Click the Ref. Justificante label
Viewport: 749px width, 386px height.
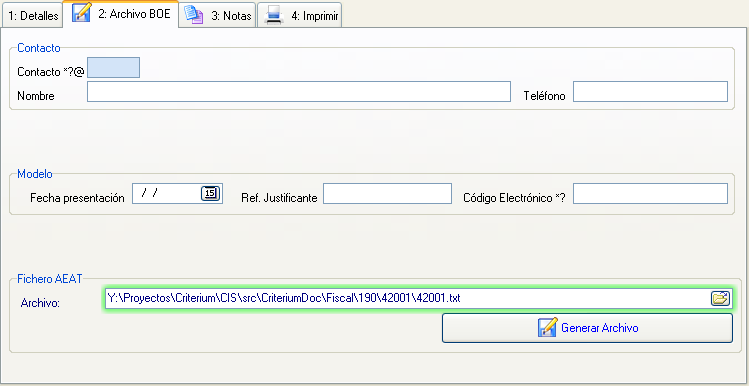(x=279, y=198)
